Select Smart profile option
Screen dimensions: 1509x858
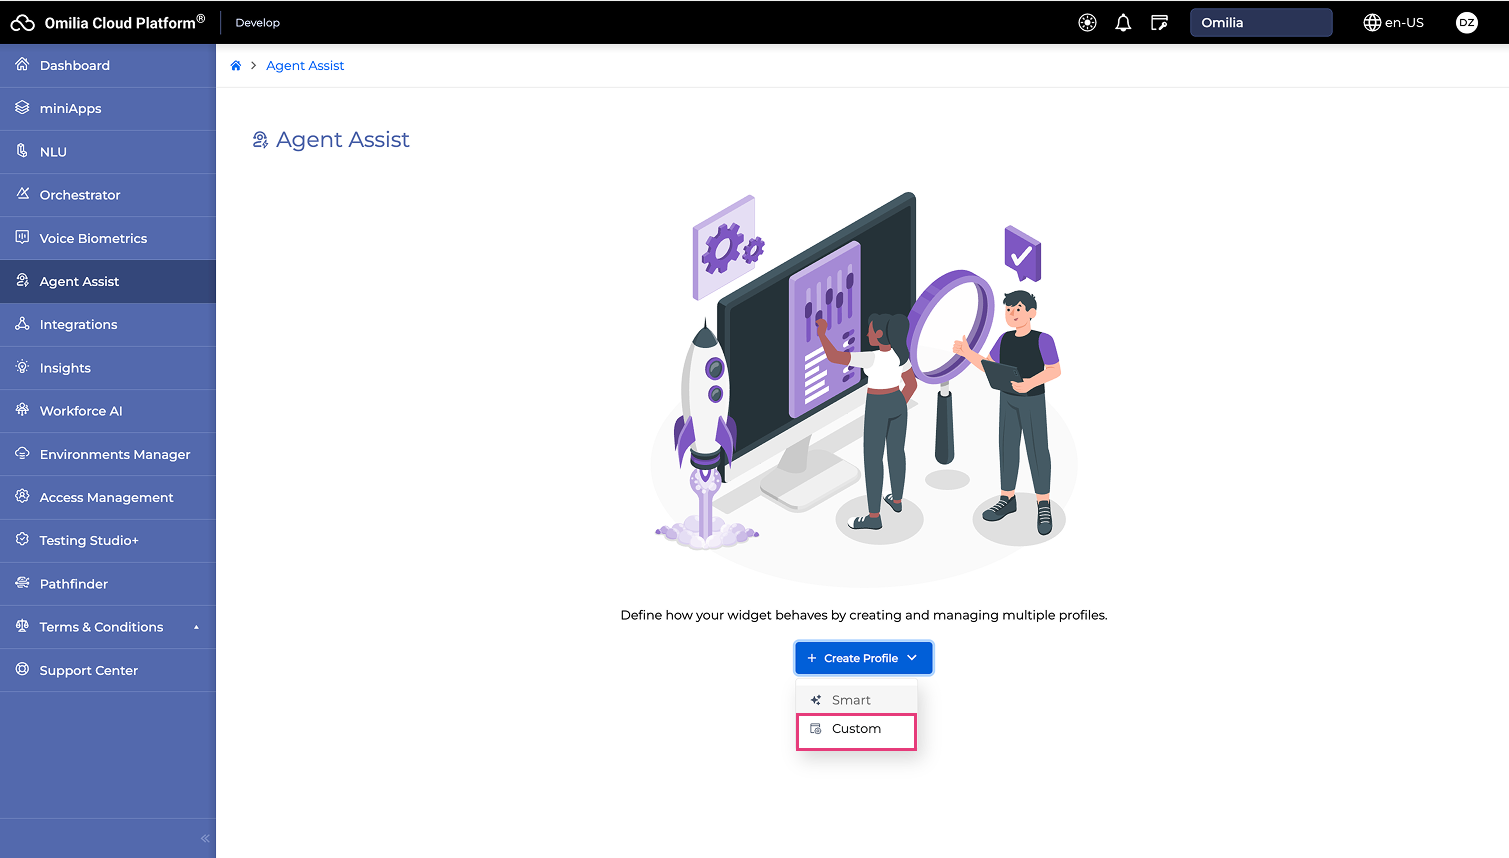click(851, 700)
